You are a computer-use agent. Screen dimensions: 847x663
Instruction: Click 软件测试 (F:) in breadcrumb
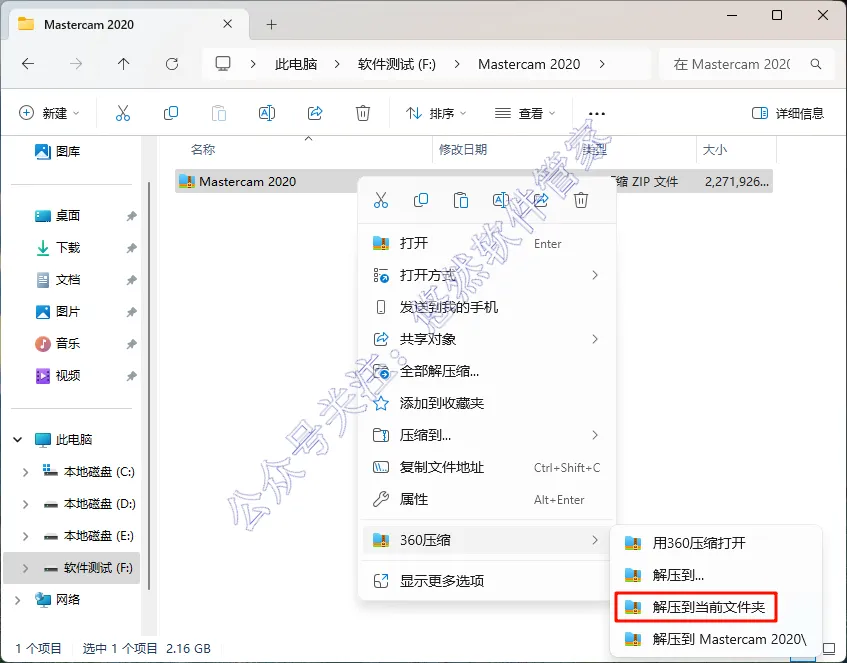[396, 64]
